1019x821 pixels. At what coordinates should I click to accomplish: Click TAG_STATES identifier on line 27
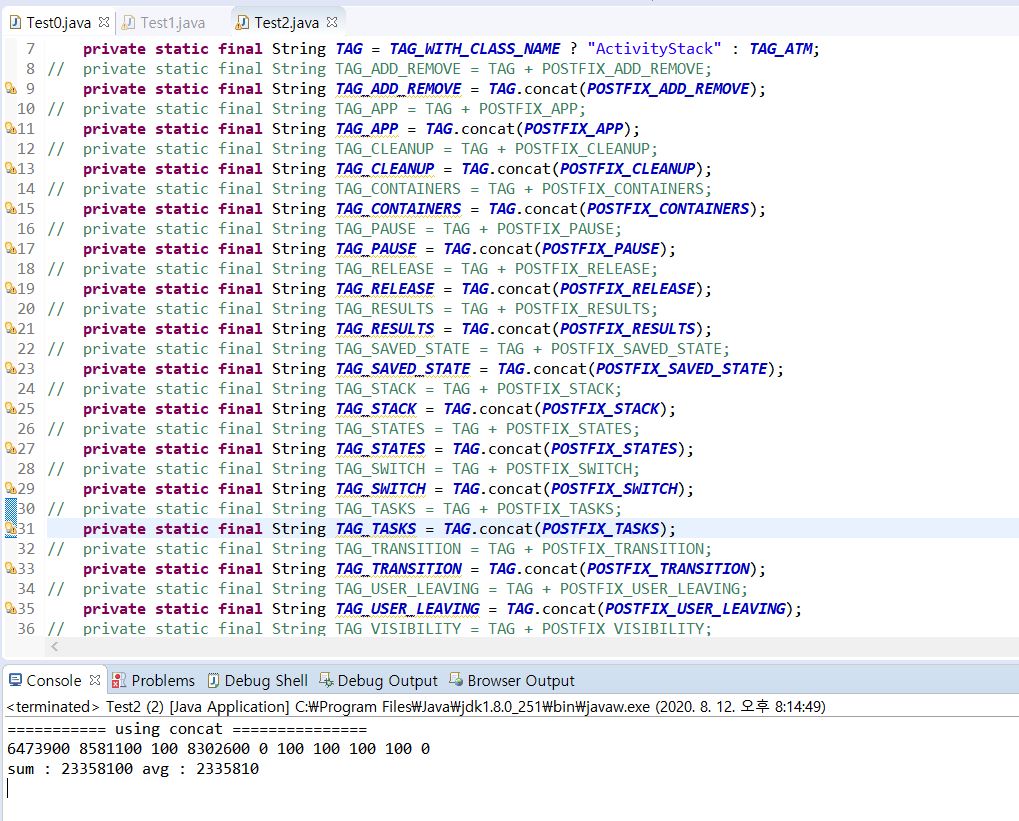[380, 449]
